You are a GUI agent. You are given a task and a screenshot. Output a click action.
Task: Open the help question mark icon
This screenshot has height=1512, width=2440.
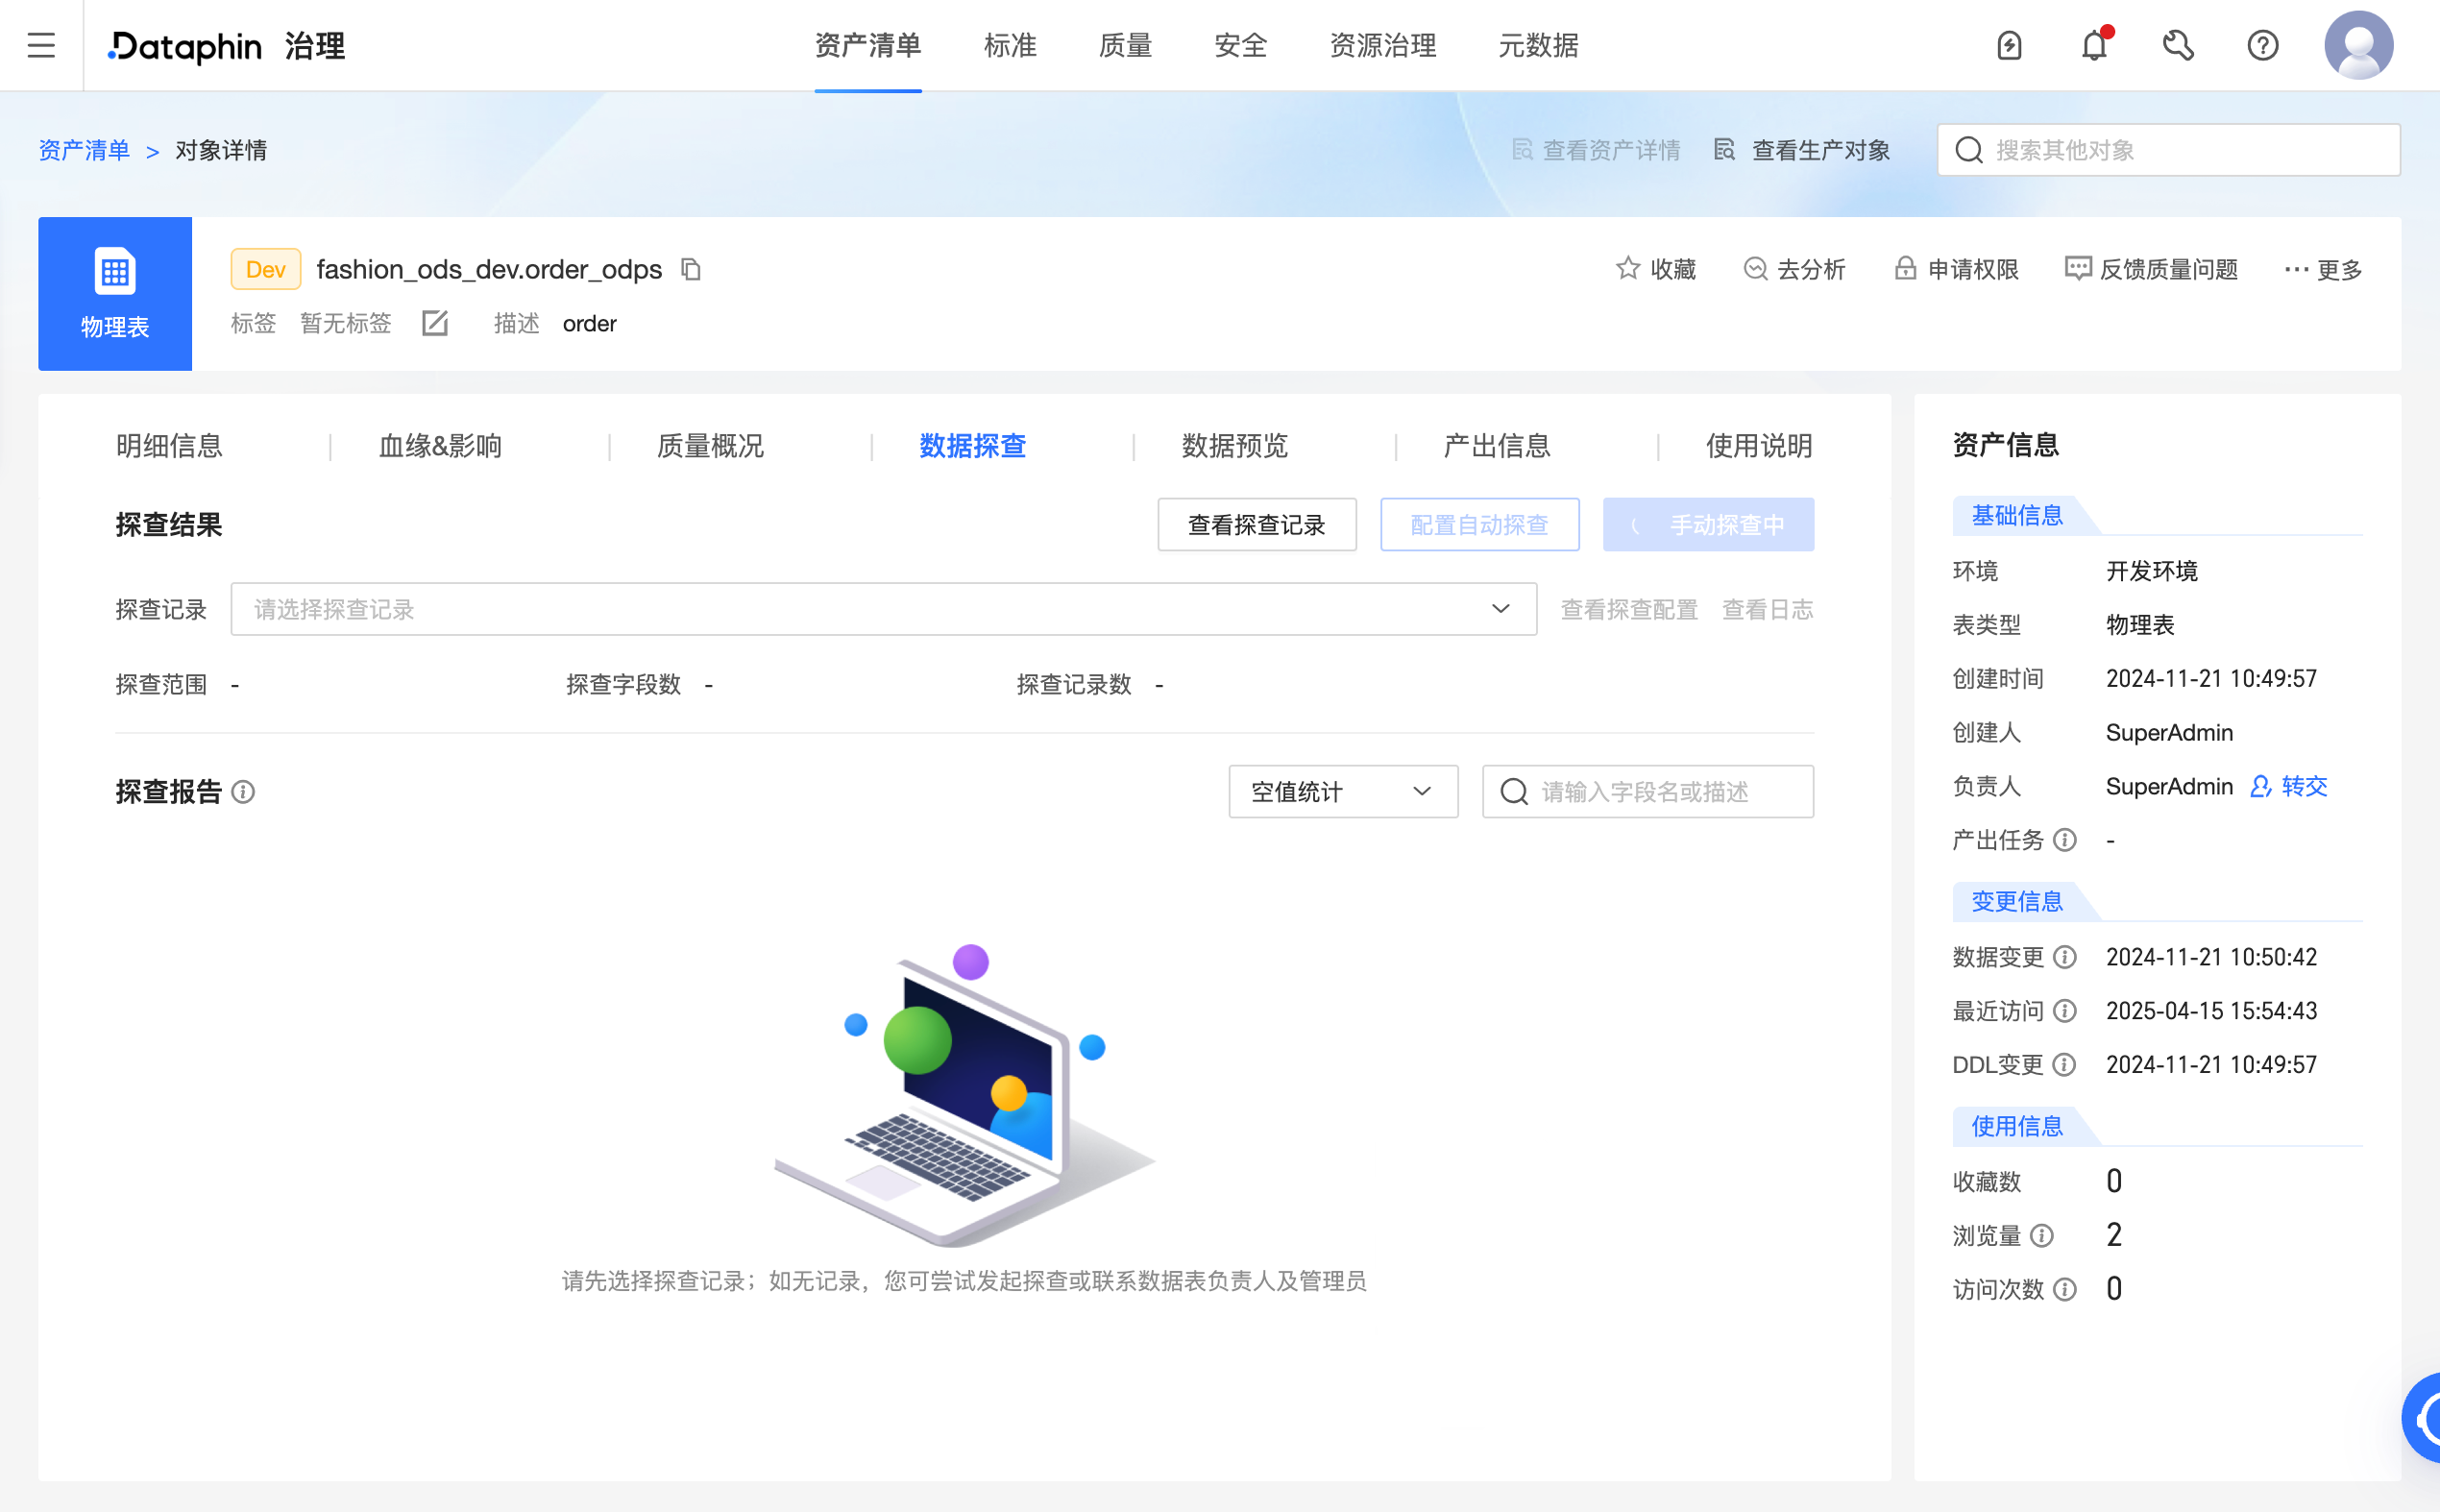pos(2263,45)
